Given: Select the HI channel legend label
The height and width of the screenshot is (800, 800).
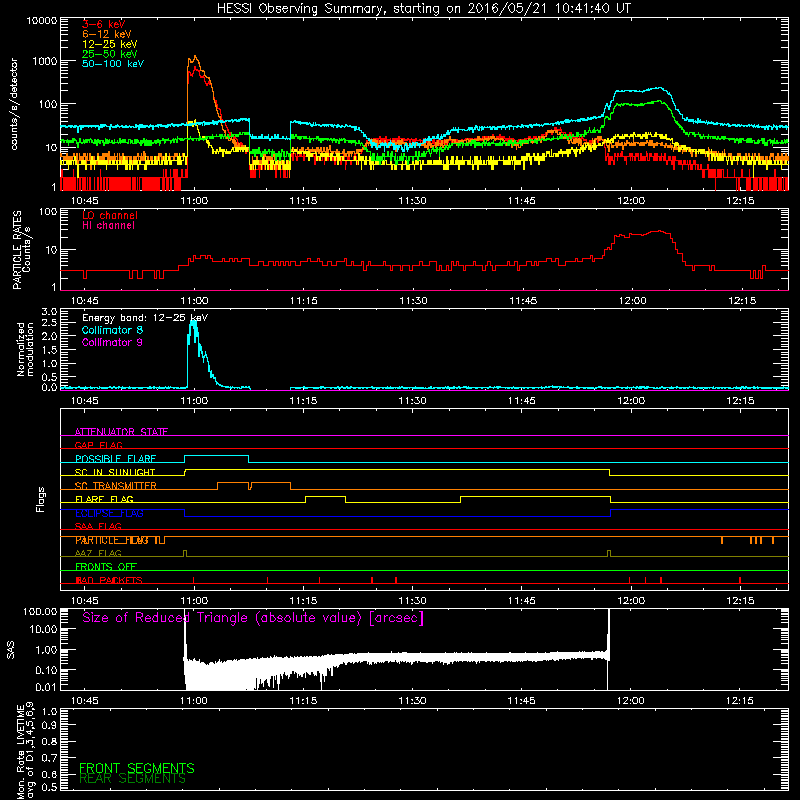Looking at the screenshot, I should point(108,226).
